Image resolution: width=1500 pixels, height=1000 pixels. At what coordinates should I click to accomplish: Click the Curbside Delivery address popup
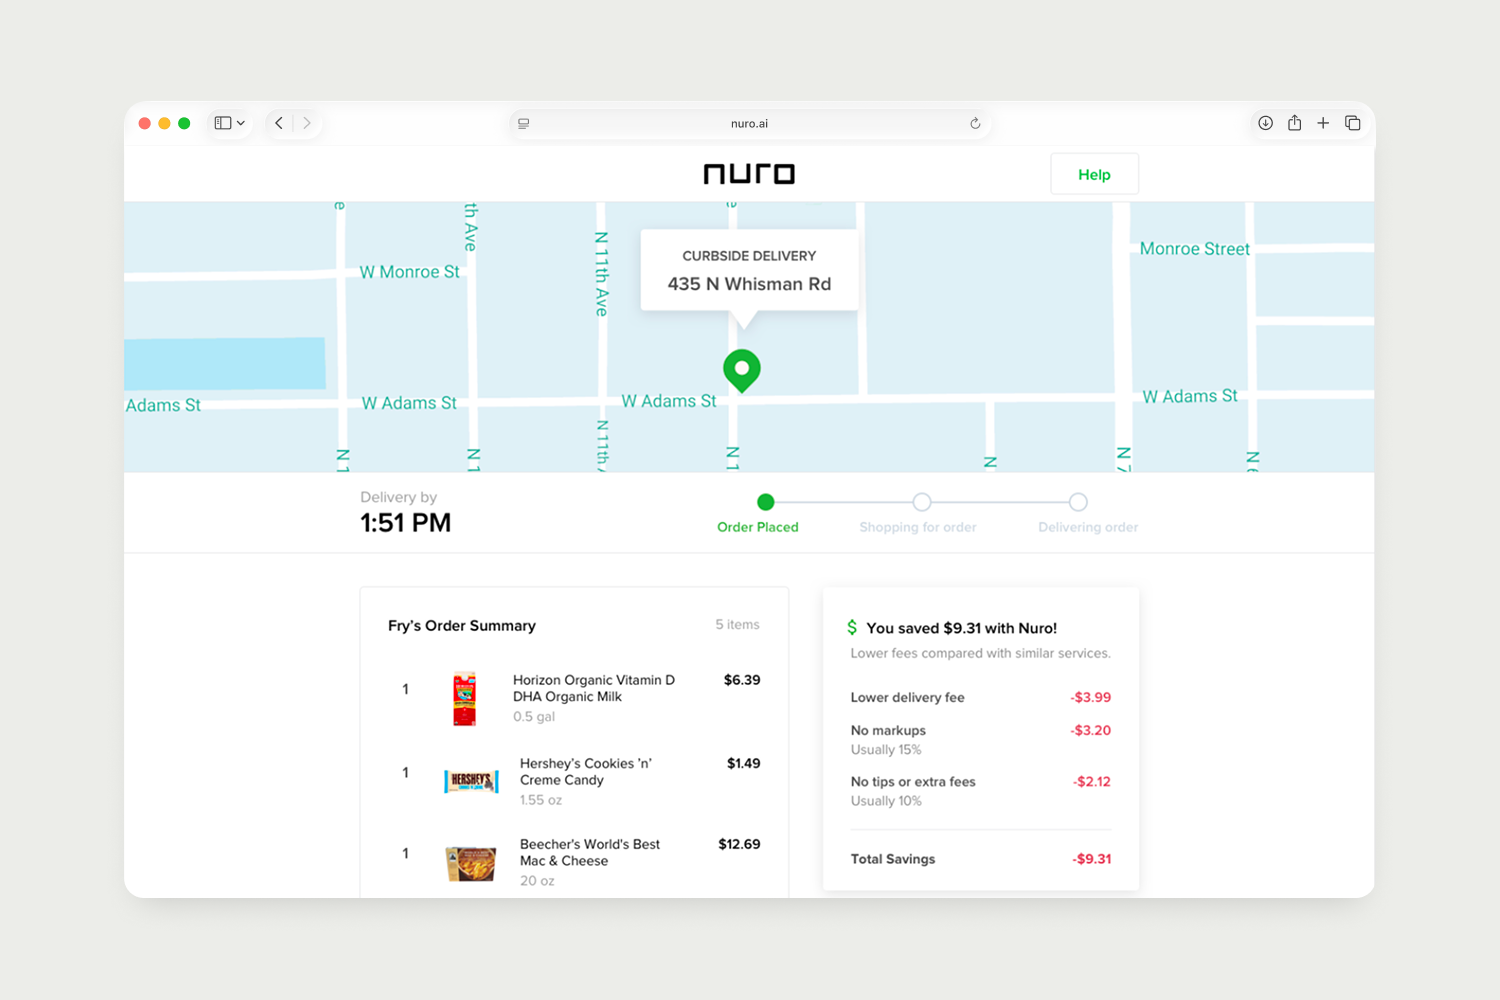coord(749,271)
